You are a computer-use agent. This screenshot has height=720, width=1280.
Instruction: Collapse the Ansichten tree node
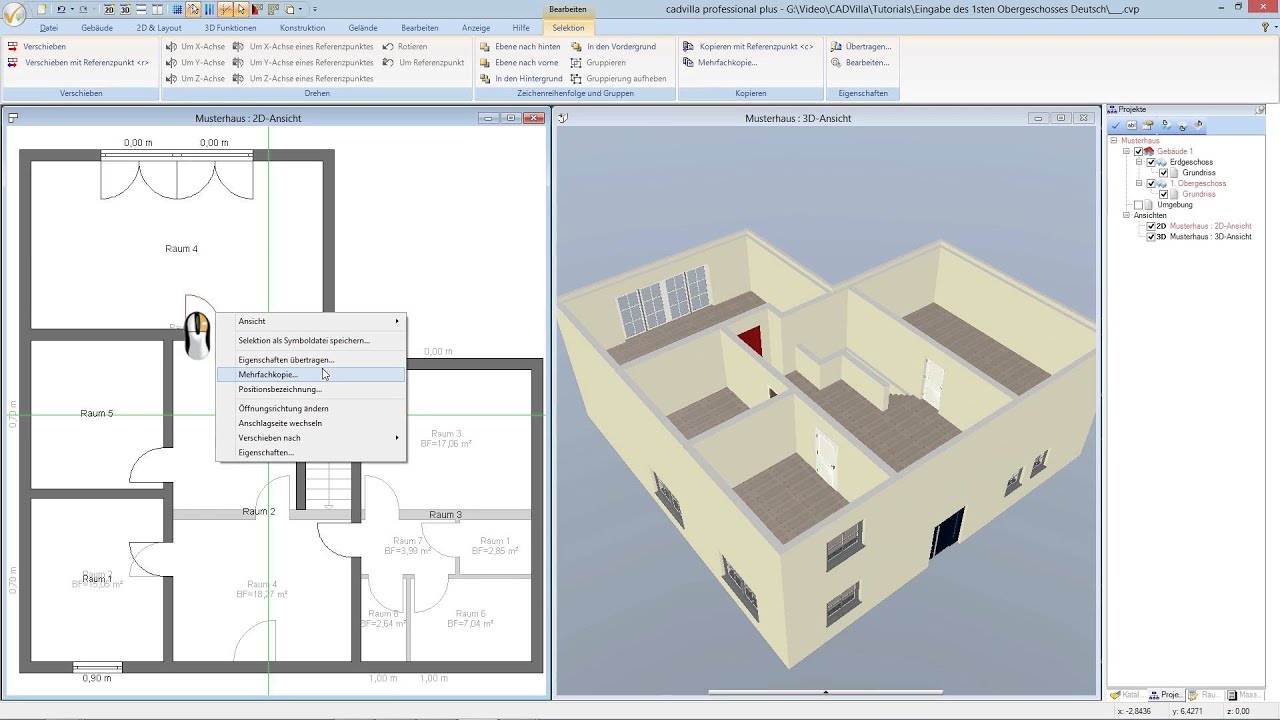[x=1126, y=215]
